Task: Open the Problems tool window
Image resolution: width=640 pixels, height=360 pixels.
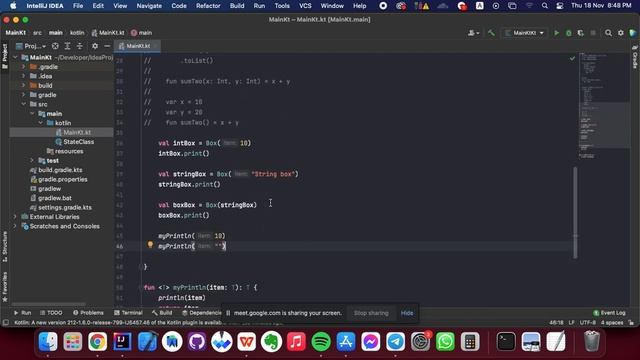Action: (x=88, y=313)
